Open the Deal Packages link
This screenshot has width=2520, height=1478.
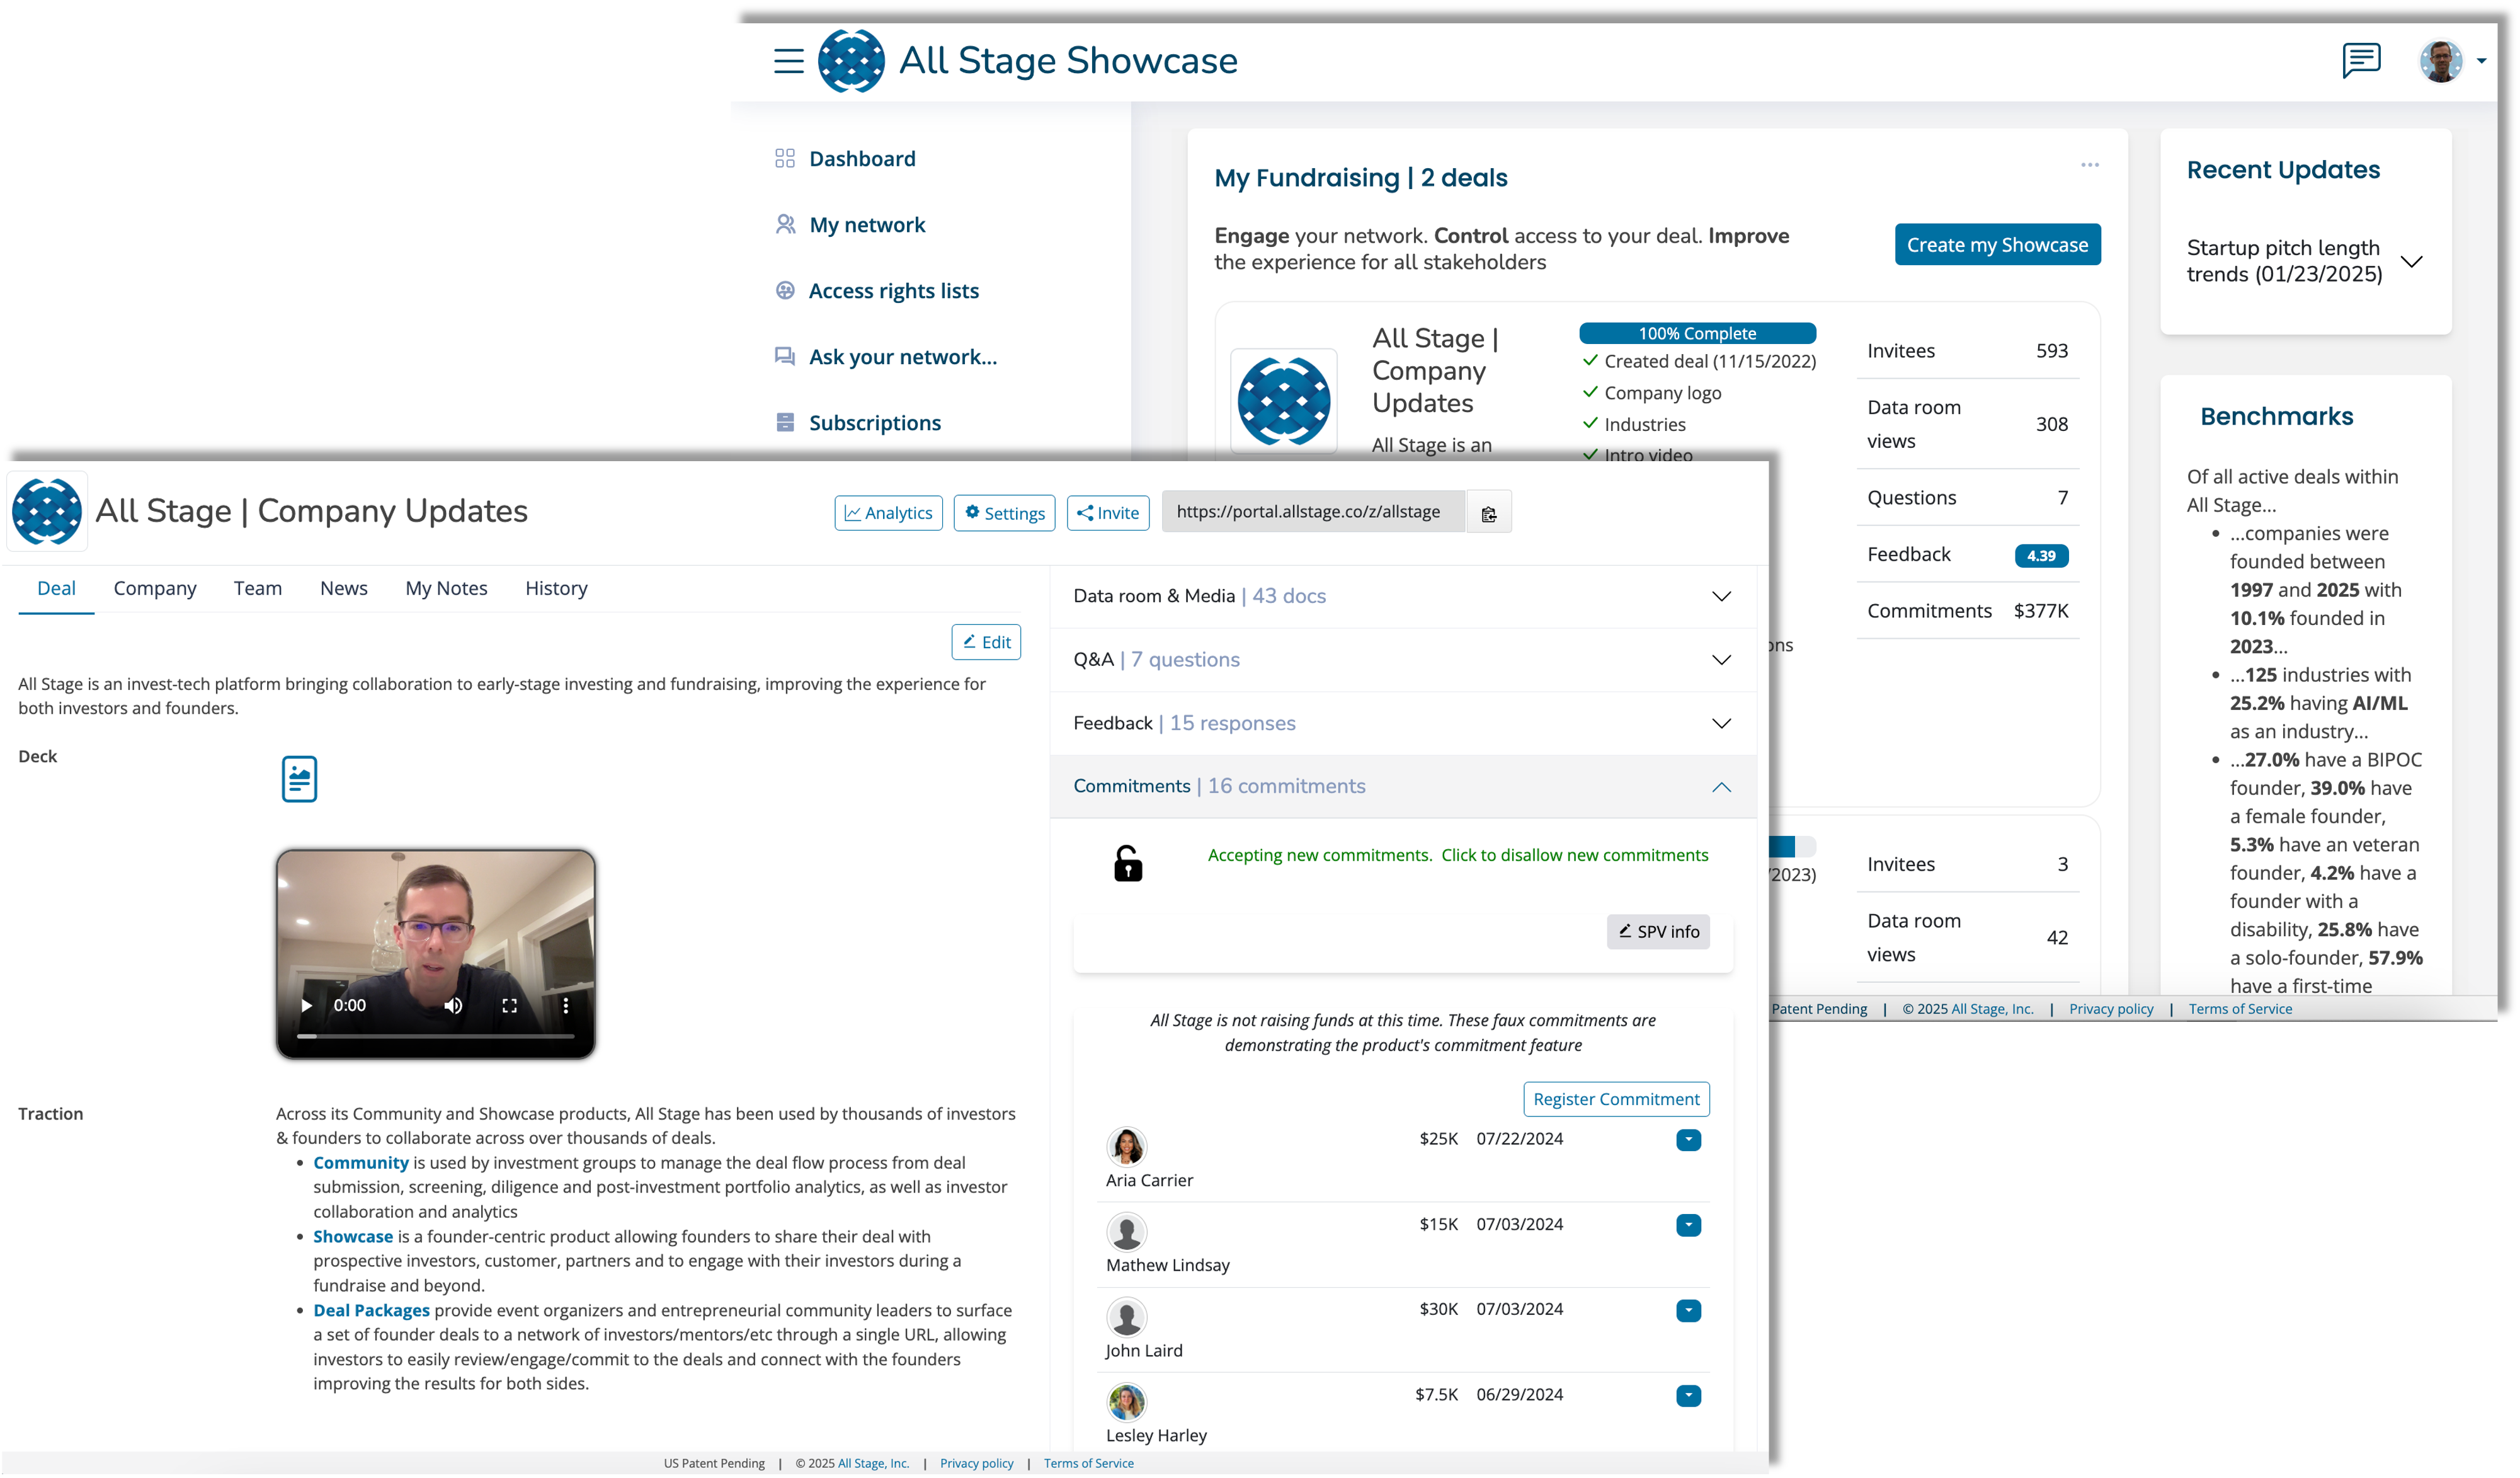pyautogui.click(x=371, y=1311)
